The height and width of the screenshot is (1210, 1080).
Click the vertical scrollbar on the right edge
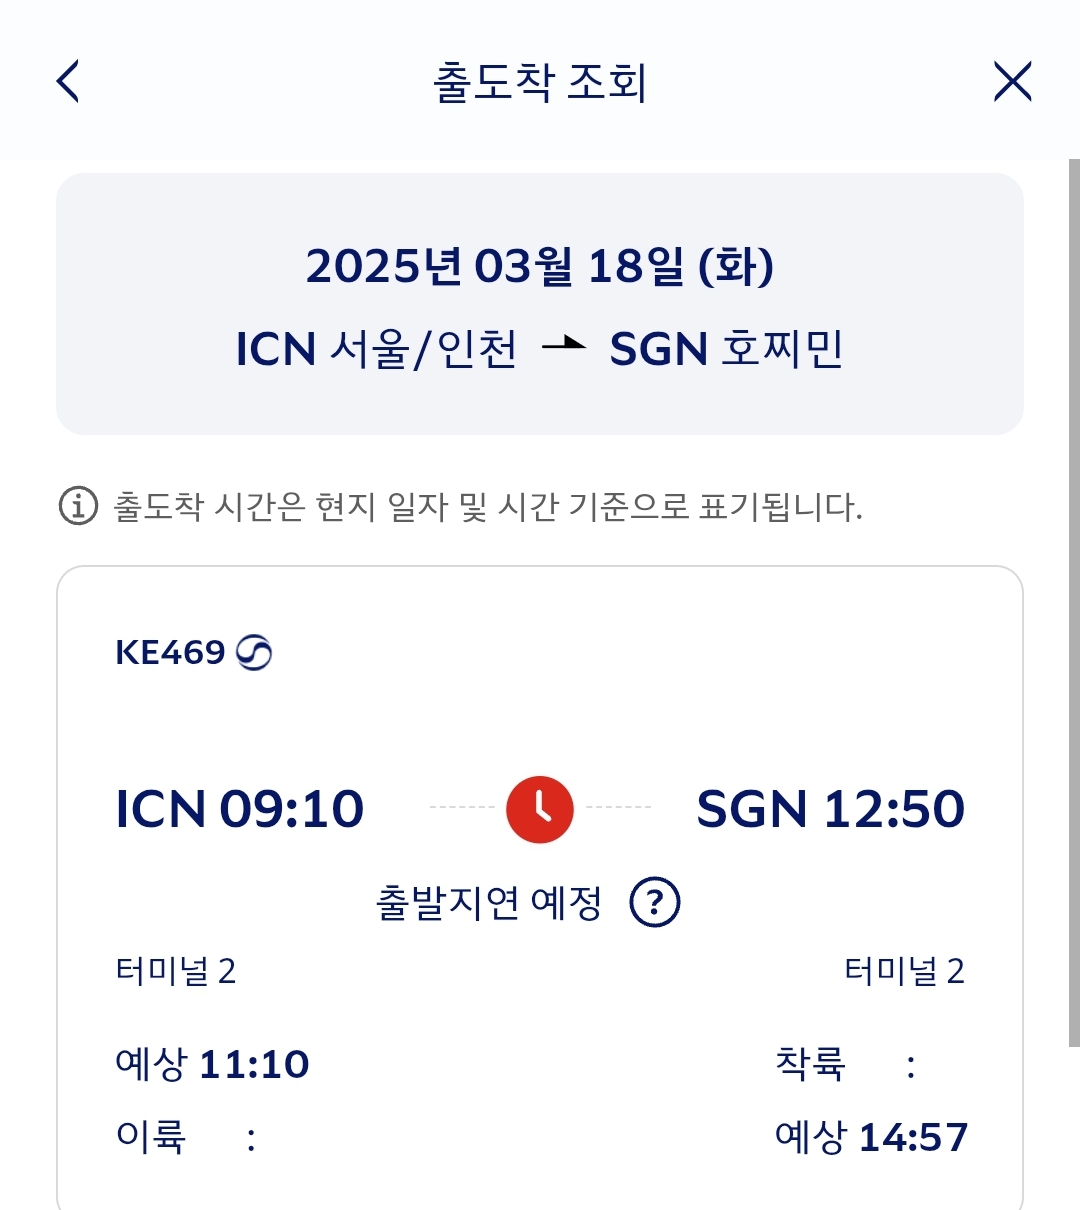[x=1073, y=600]
